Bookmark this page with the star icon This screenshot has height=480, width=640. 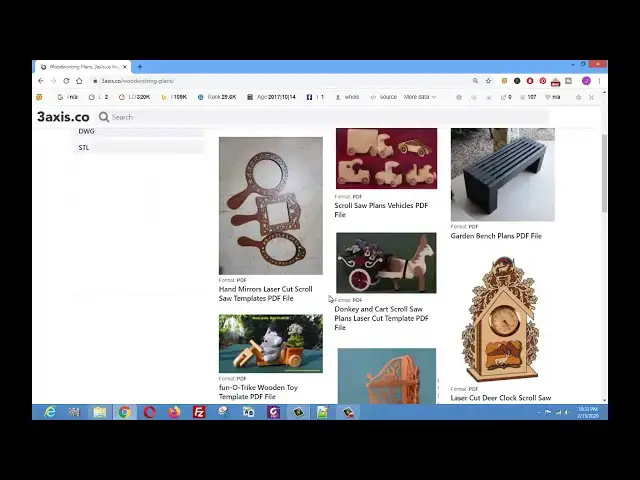pos(488,81)
